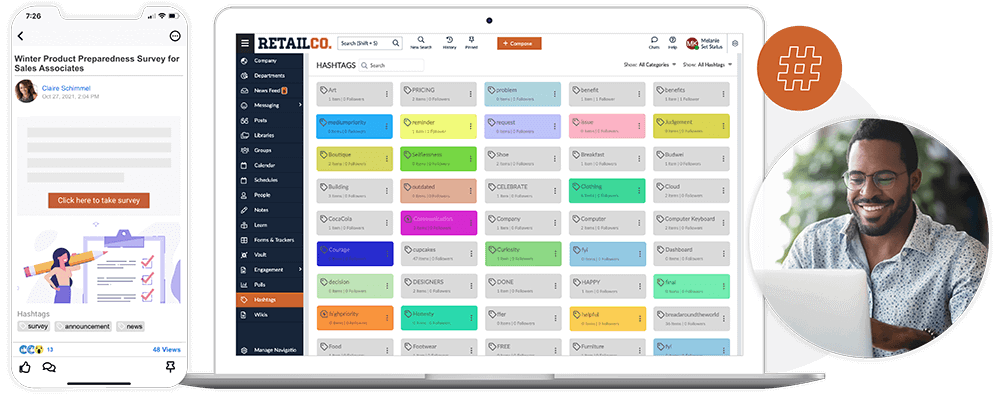Image resolution: width=1000 pixels, height=395 pixels.
Task: Expand the Show All Hashtags dropdown
Action: (x=708, y=64)
